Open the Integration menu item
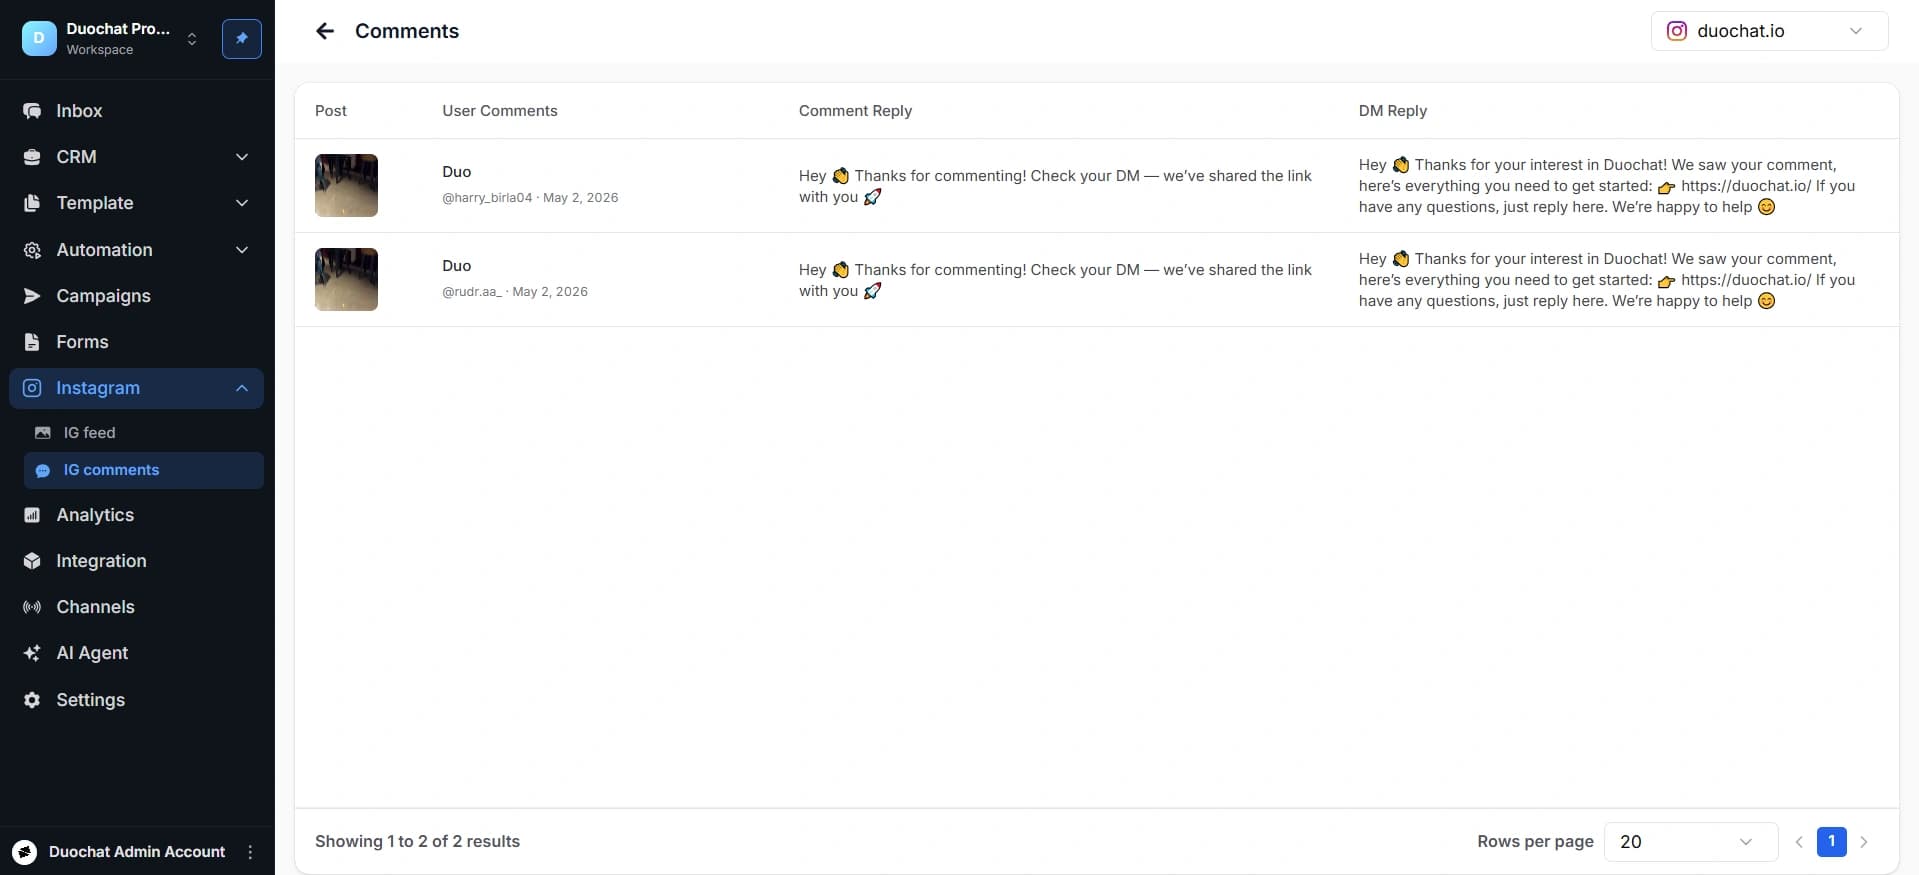This screenshot has height=875, width=1919. click(136, 561)
